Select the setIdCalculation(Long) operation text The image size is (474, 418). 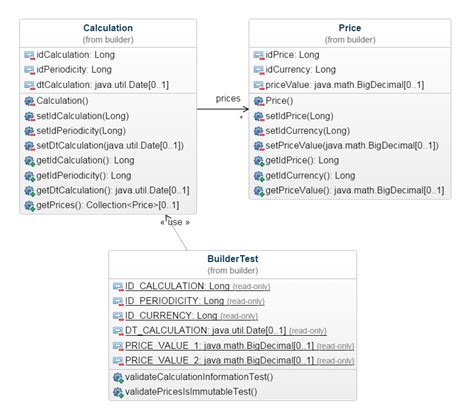point(83,116)
